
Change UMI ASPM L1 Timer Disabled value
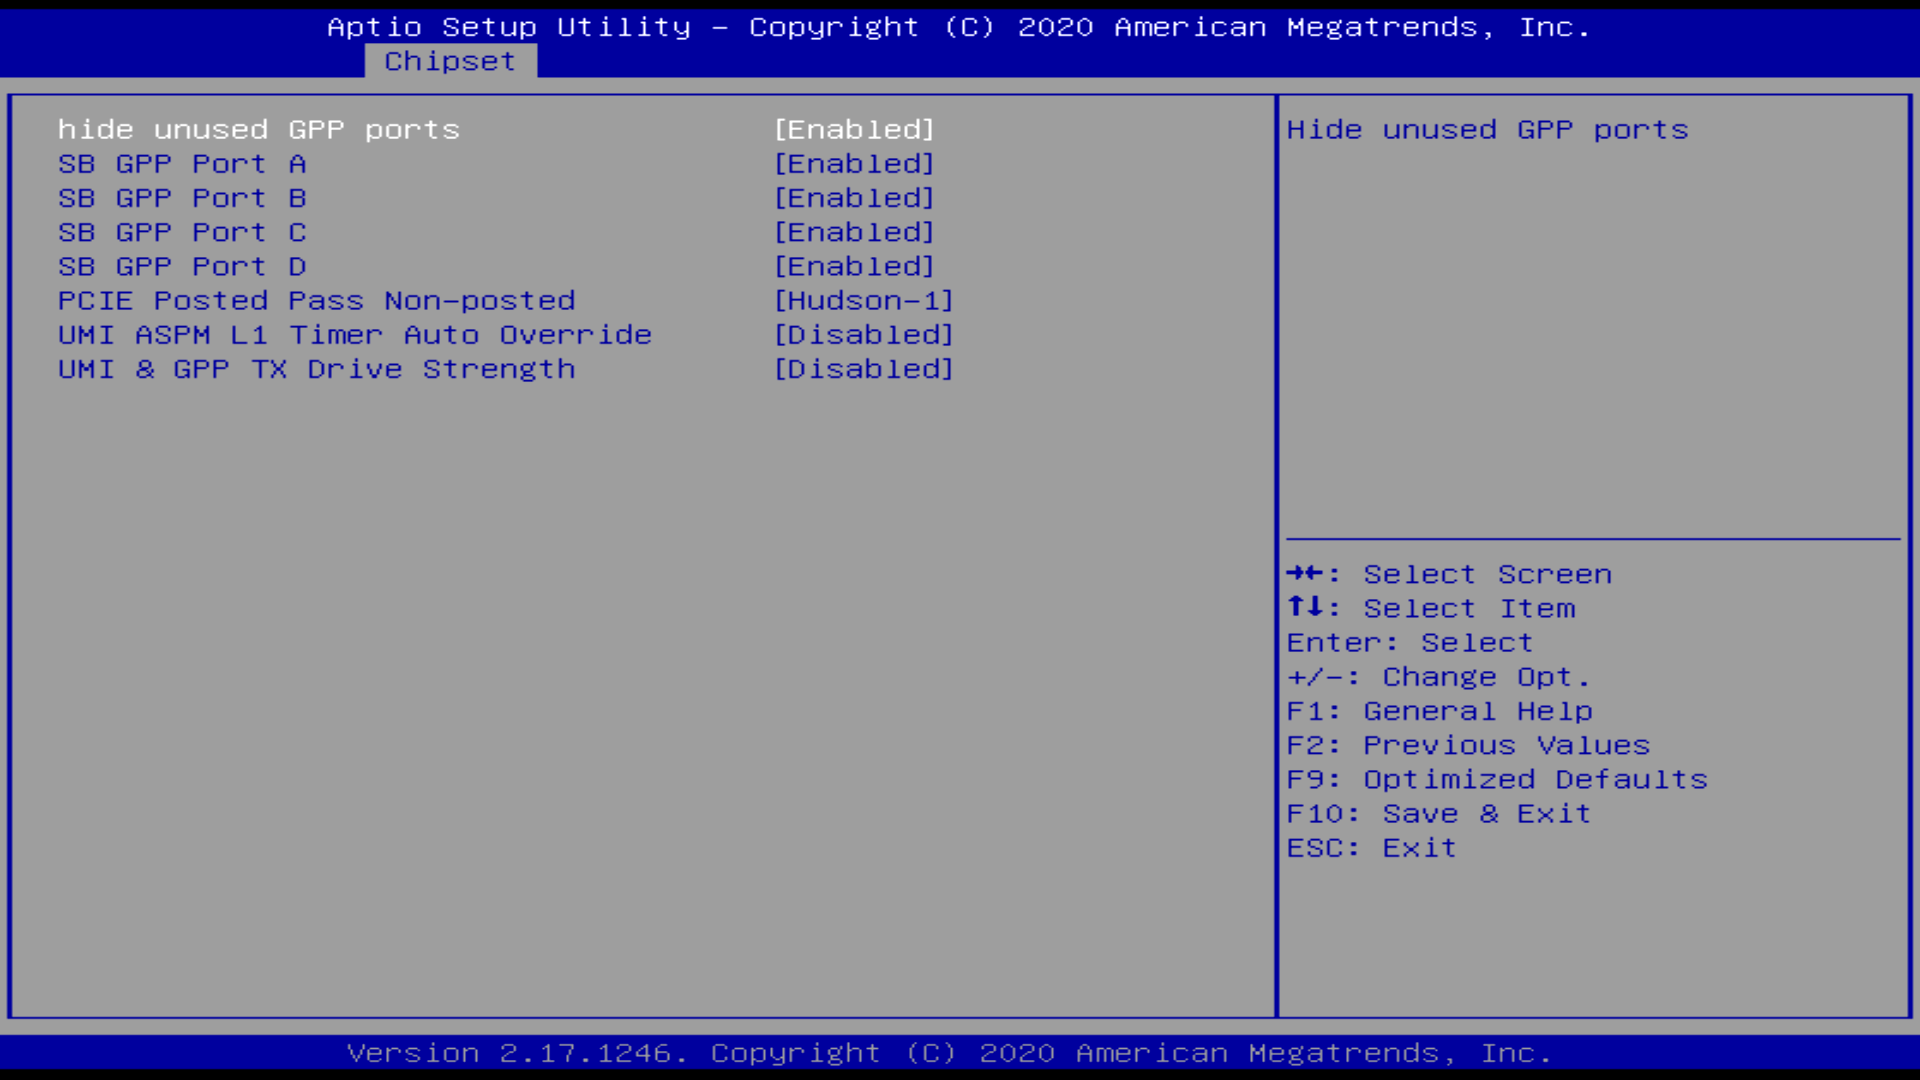(x=864, y=335)
